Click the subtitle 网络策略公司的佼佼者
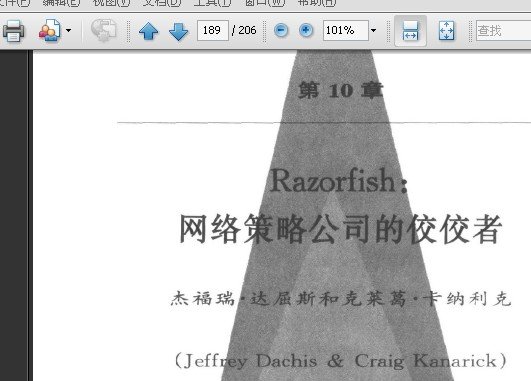The image size is (531, 381). 340,229
